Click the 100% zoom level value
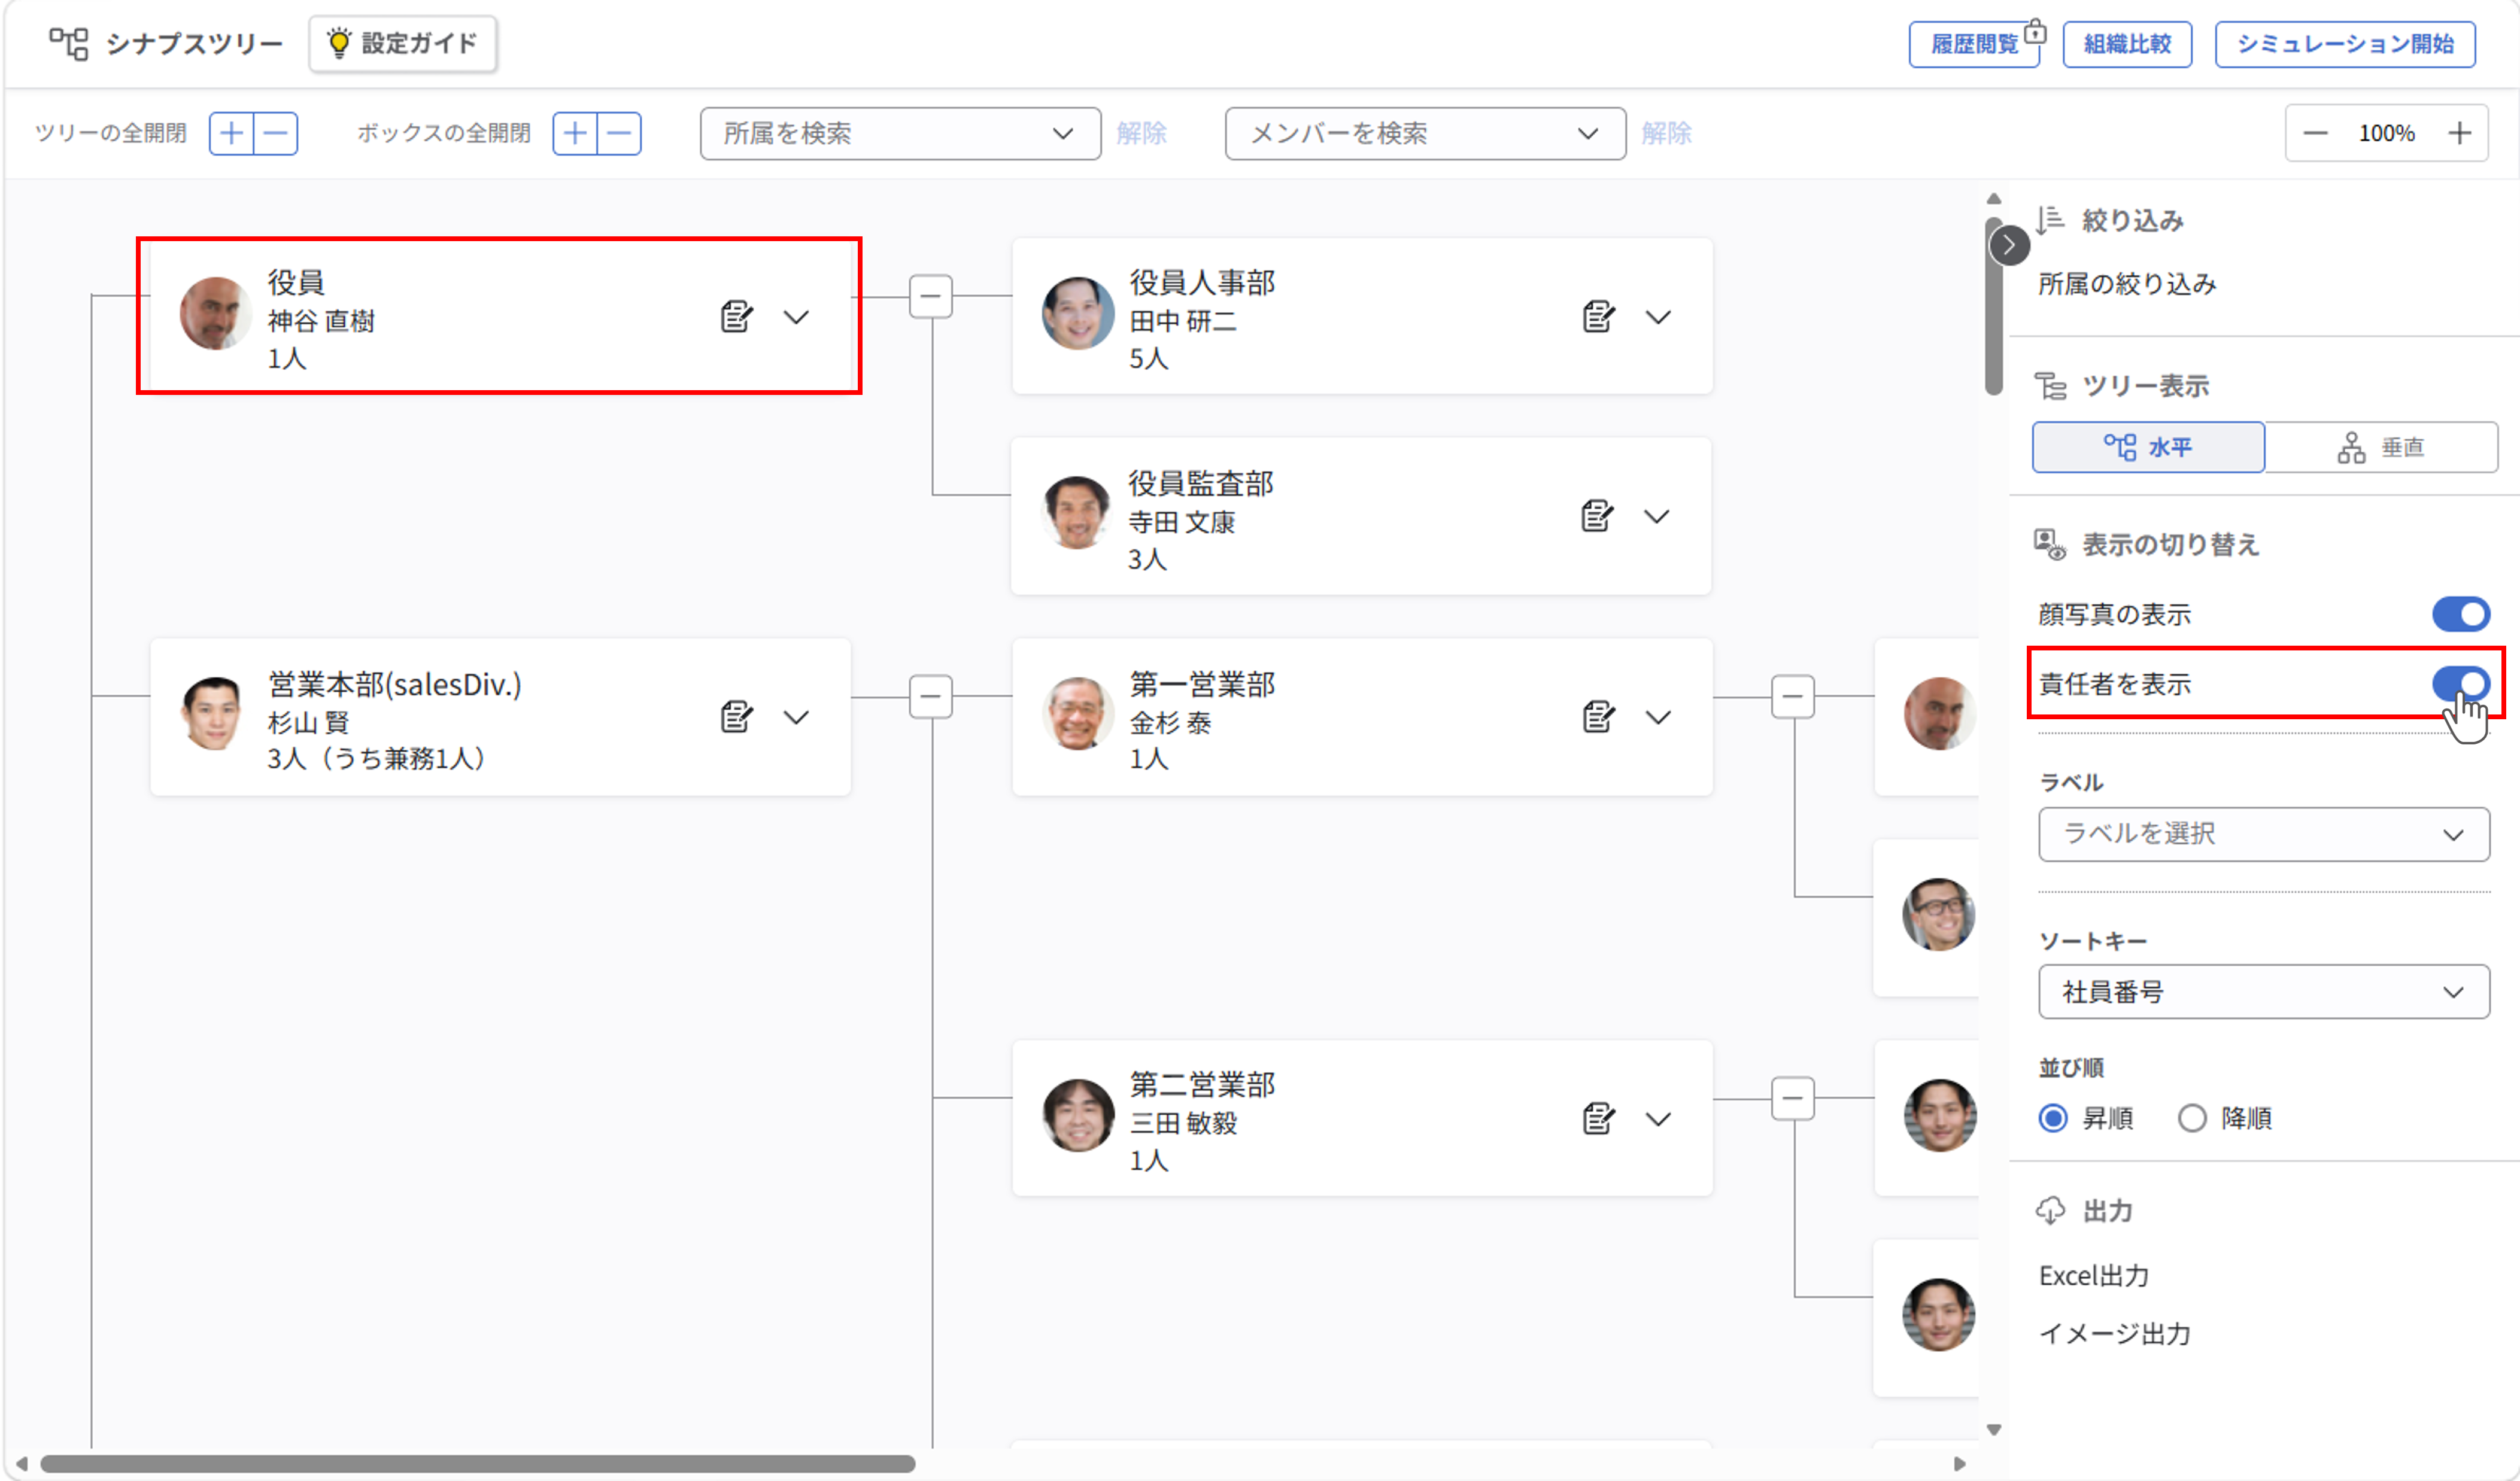This screenshot has height=1481, width=2520. click(x=2387, y=133)
